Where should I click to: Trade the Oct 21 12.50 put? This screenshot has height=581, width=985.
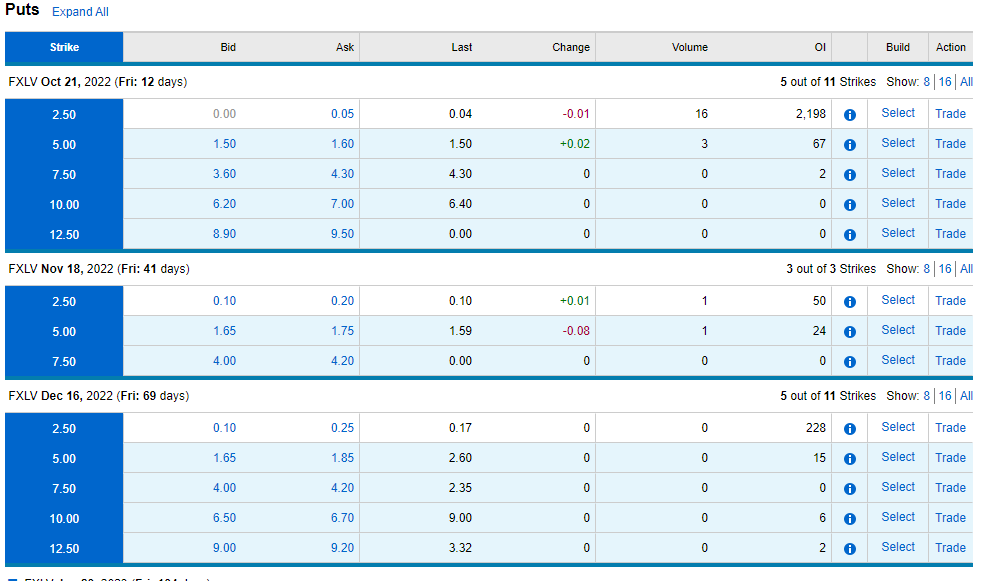(x=950, y=234)
